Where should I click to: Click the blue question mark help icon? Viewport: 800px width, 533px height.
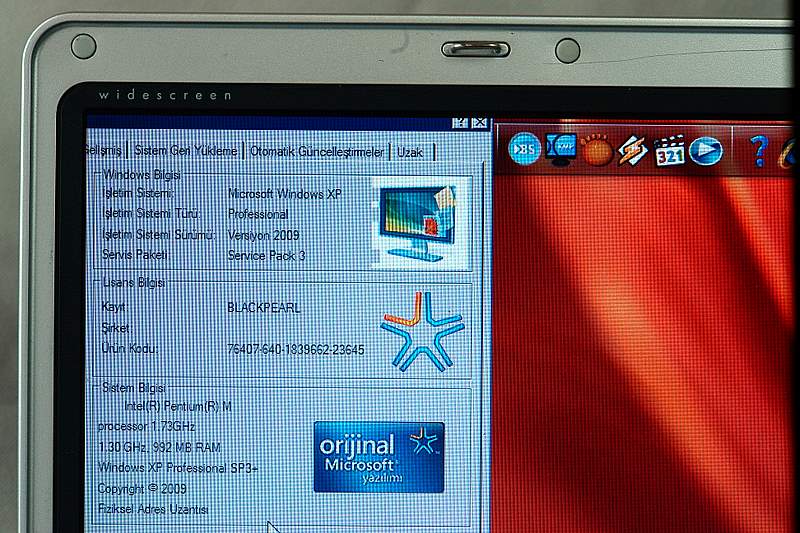(x=759, y=151)
